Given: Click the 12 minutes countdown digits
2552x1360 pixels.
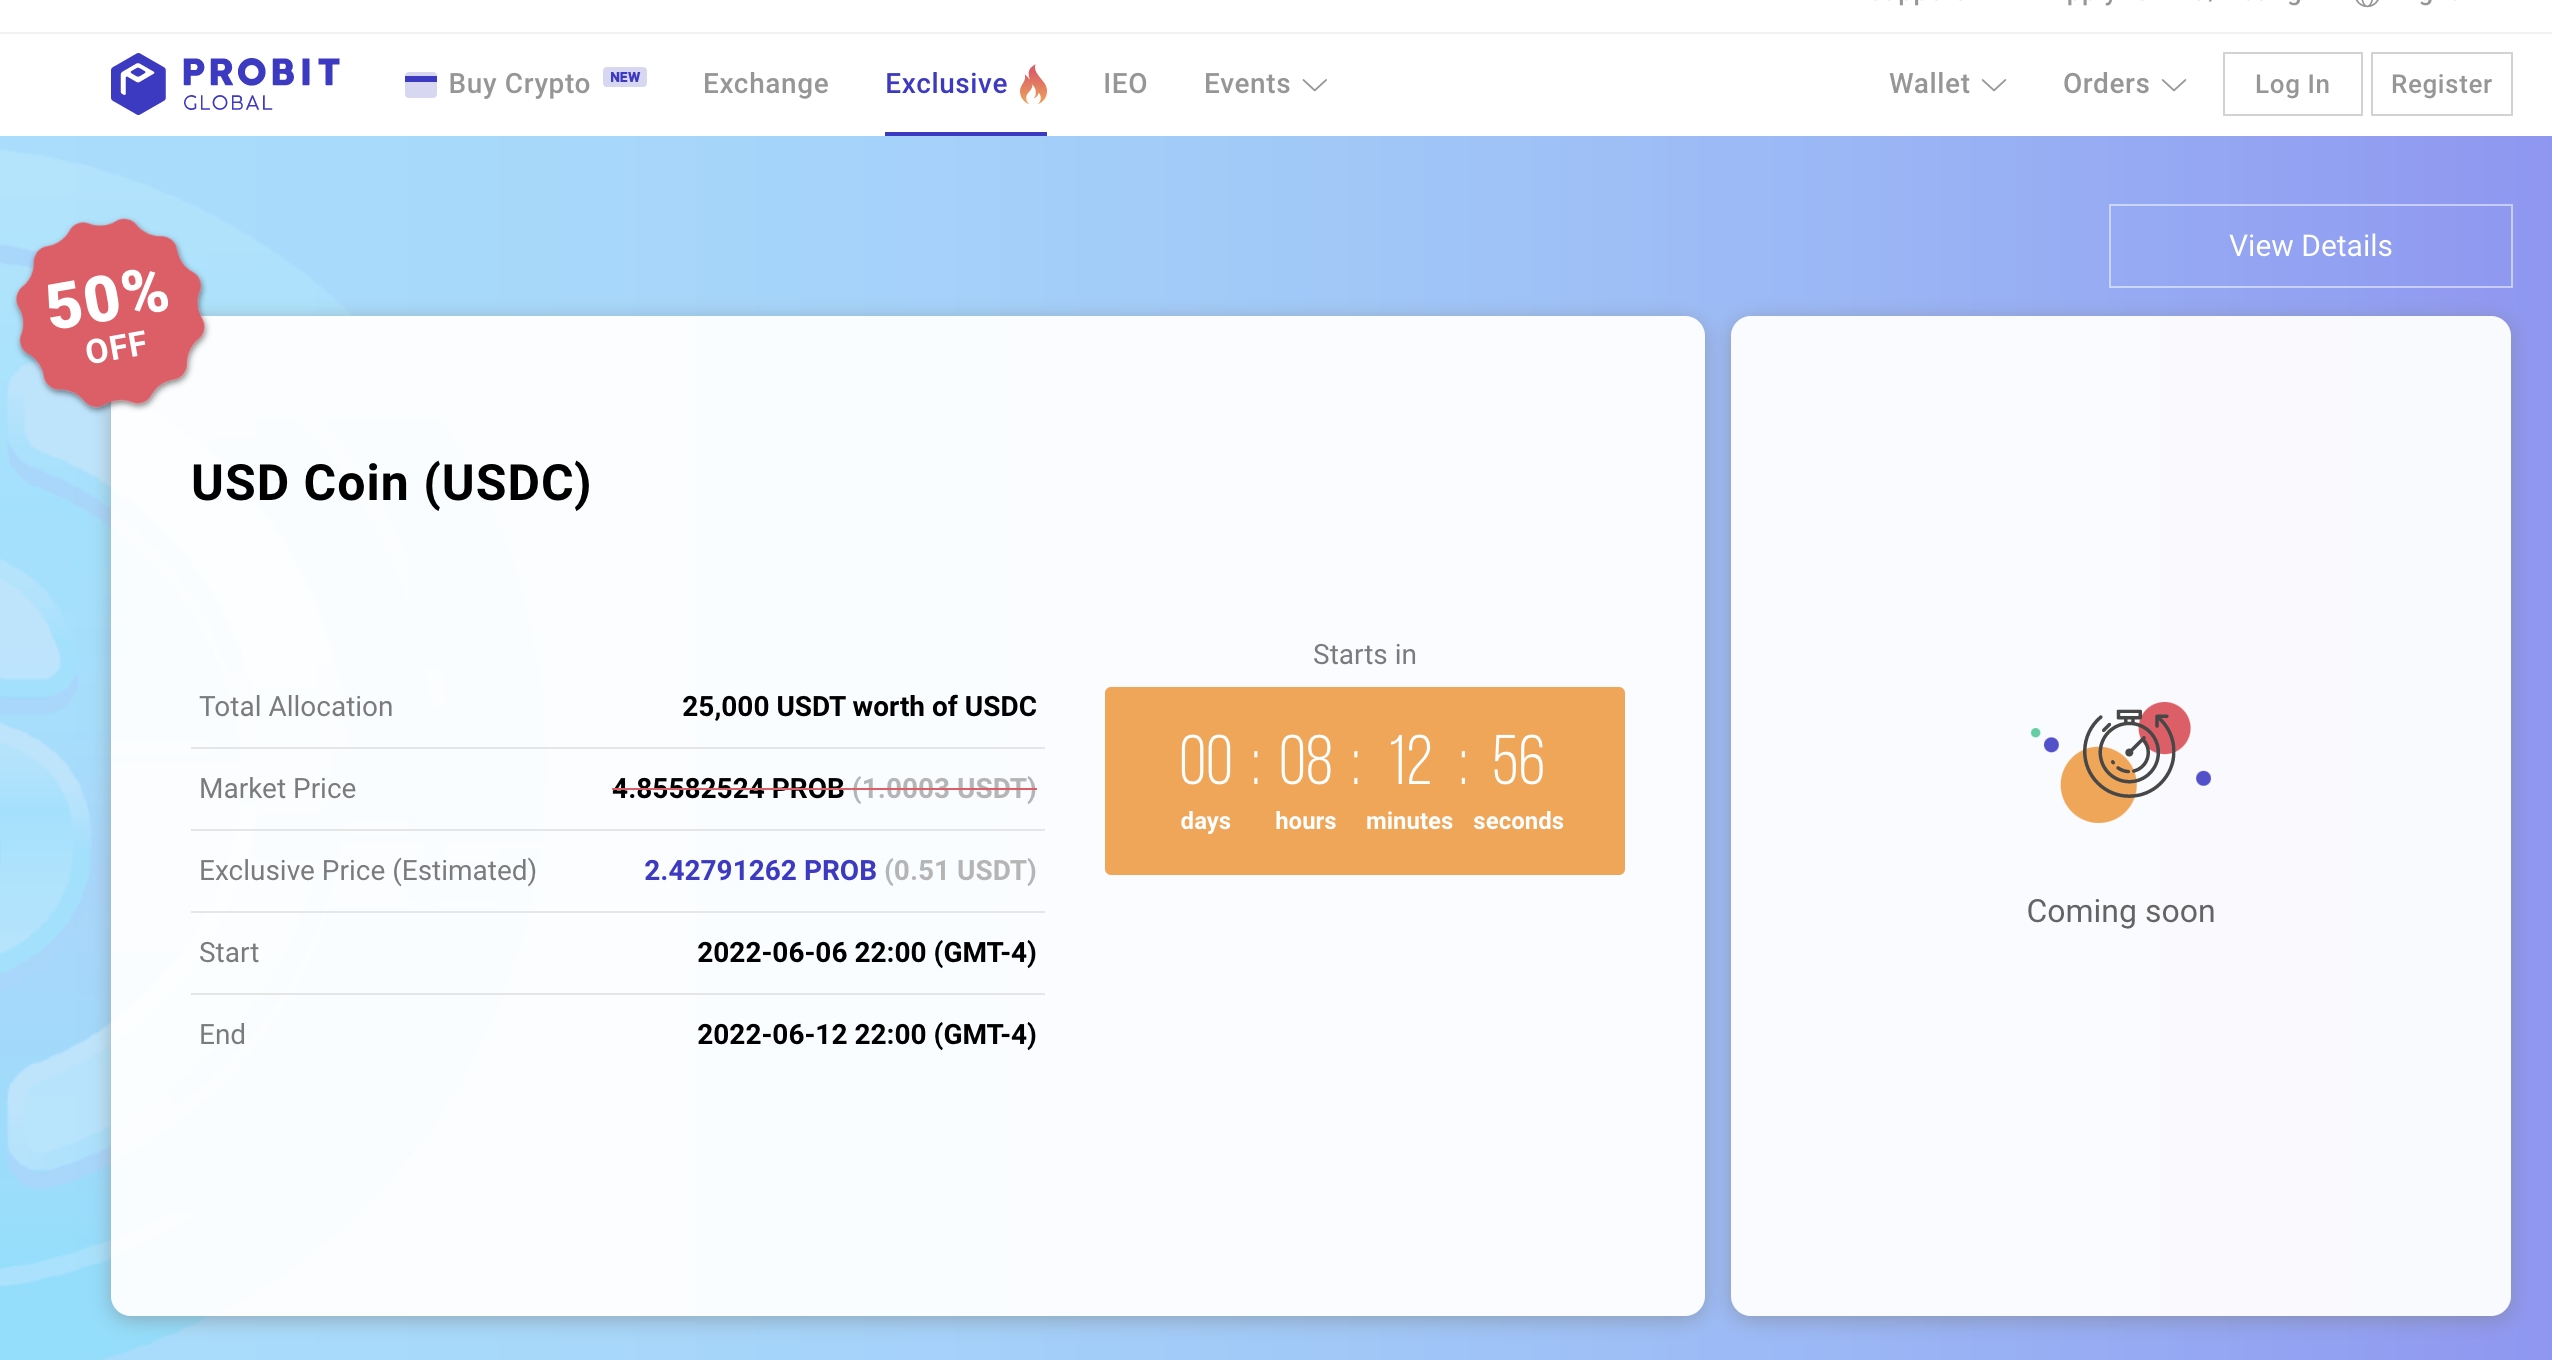Looking at the screenshot, I should (1409, 762).
